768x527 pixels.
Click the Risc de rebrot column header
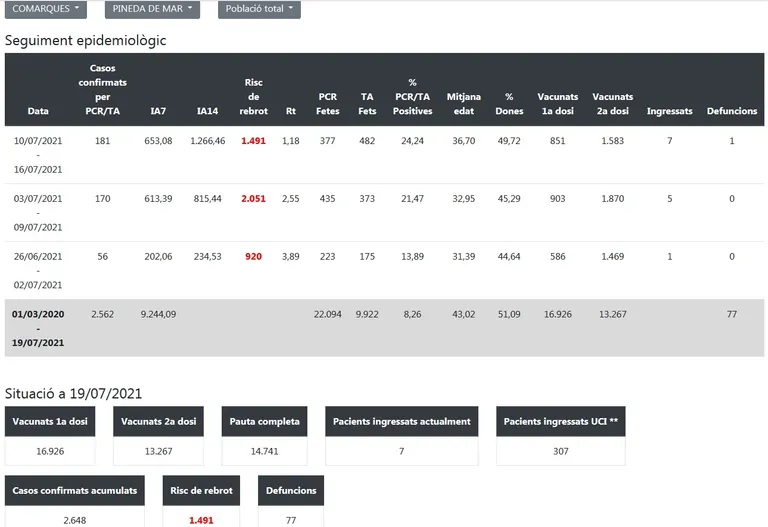pyautogui.click(x=253, y=96)
